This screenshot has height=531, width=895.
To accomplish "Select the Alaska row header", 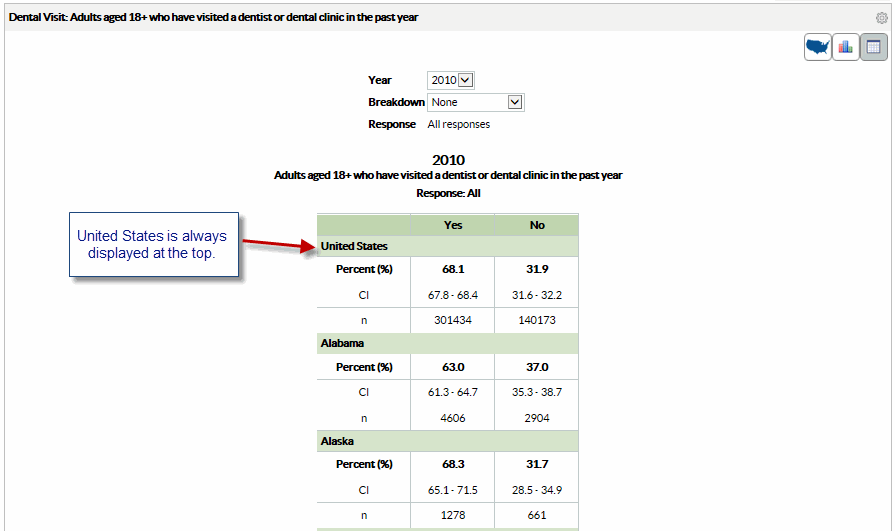I will [x=338, y=441].
